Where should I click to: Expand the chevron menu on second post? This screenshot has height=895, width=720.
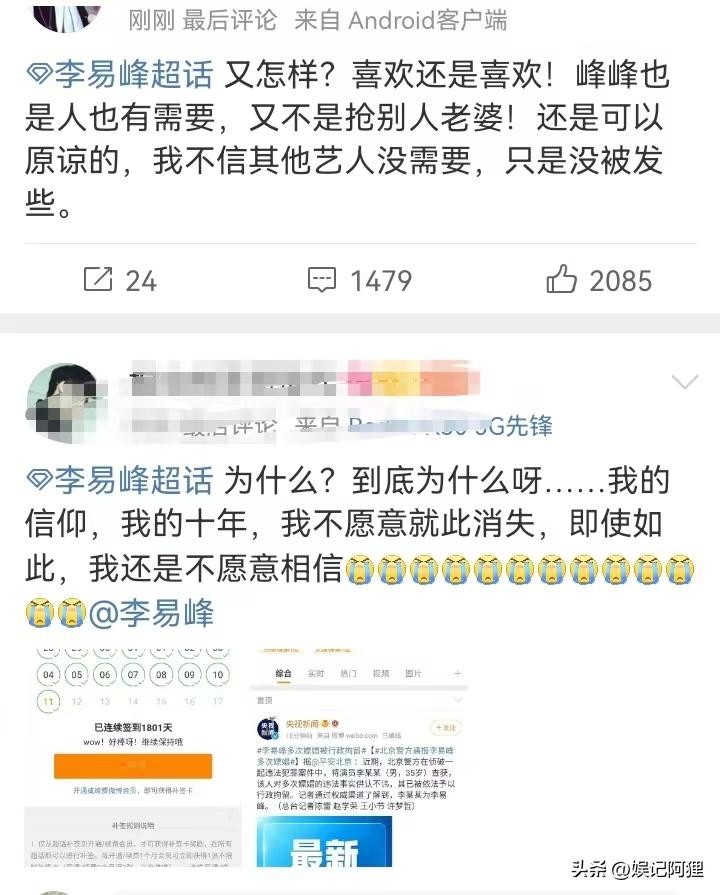(x=685, y=381)
